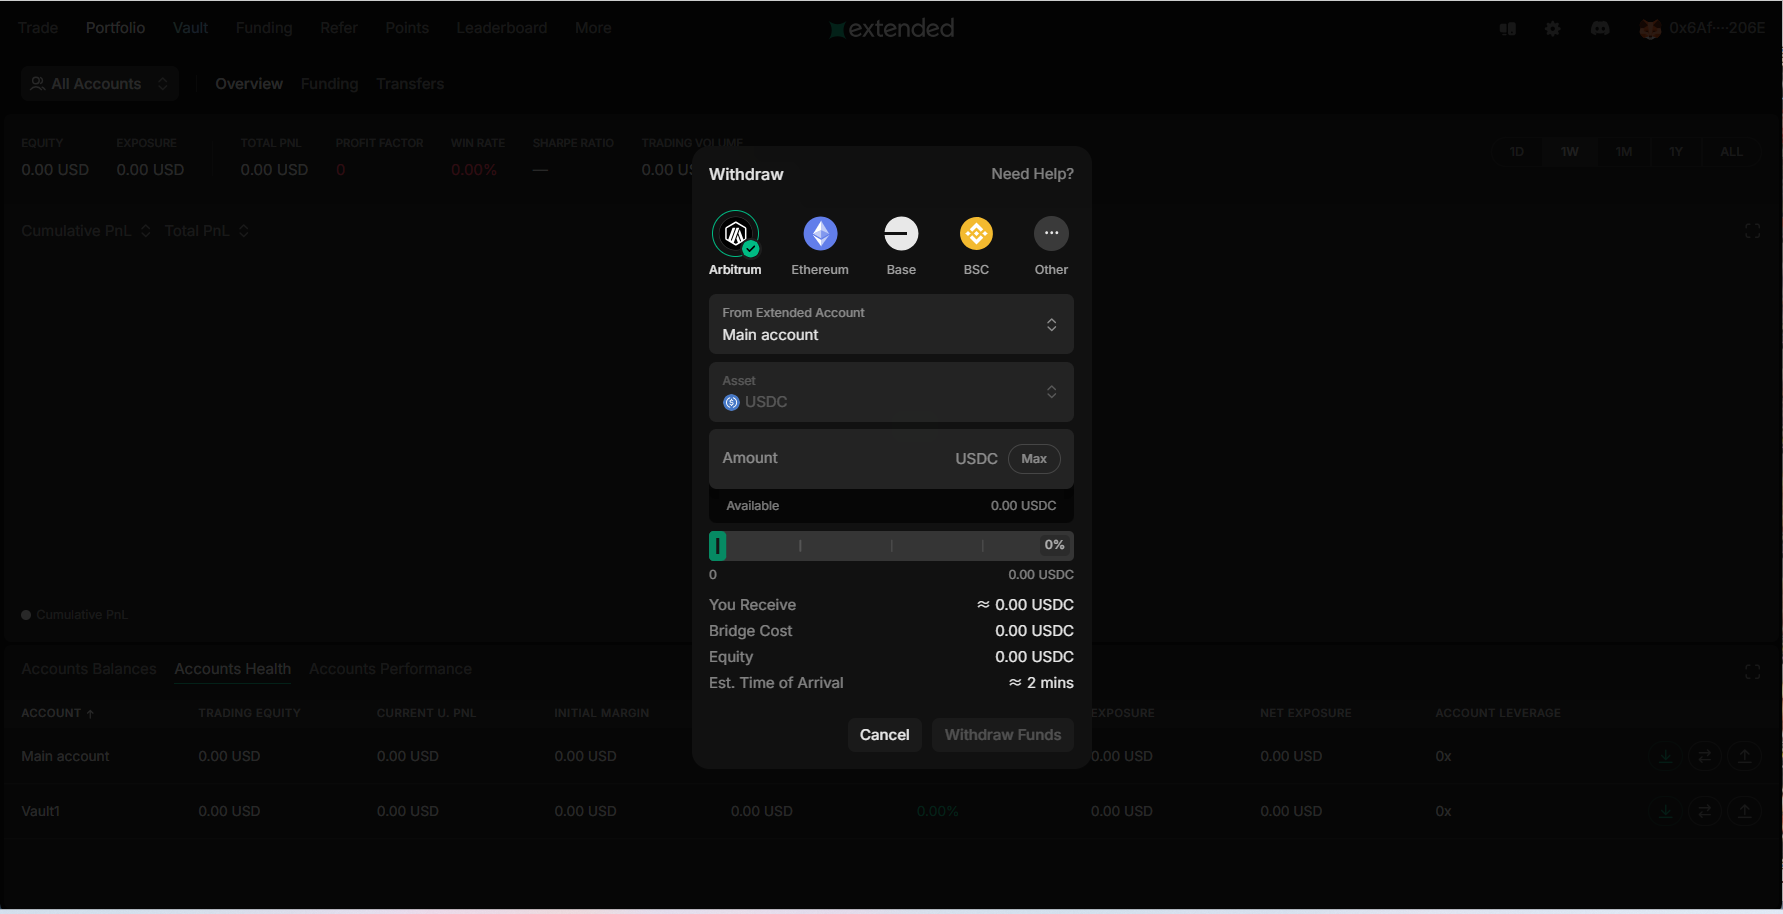Open the wallet address account menu
The image size is (1783, 914).
tap(1702, 29)
